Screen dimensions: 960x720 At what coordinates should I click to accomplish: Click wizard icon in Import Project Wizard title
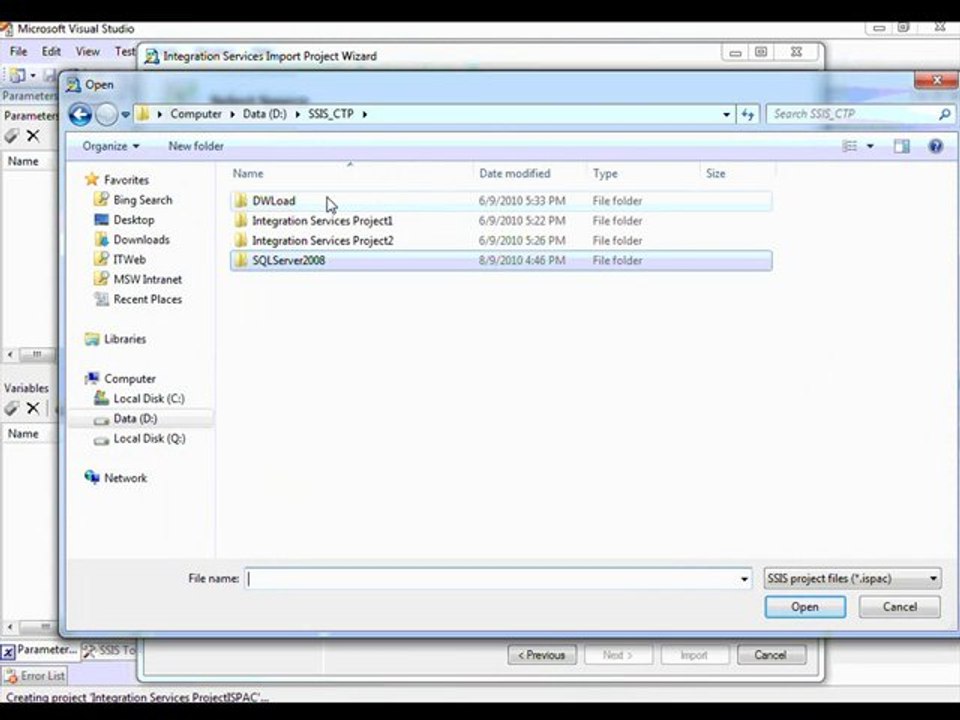[x=151, y=56]
